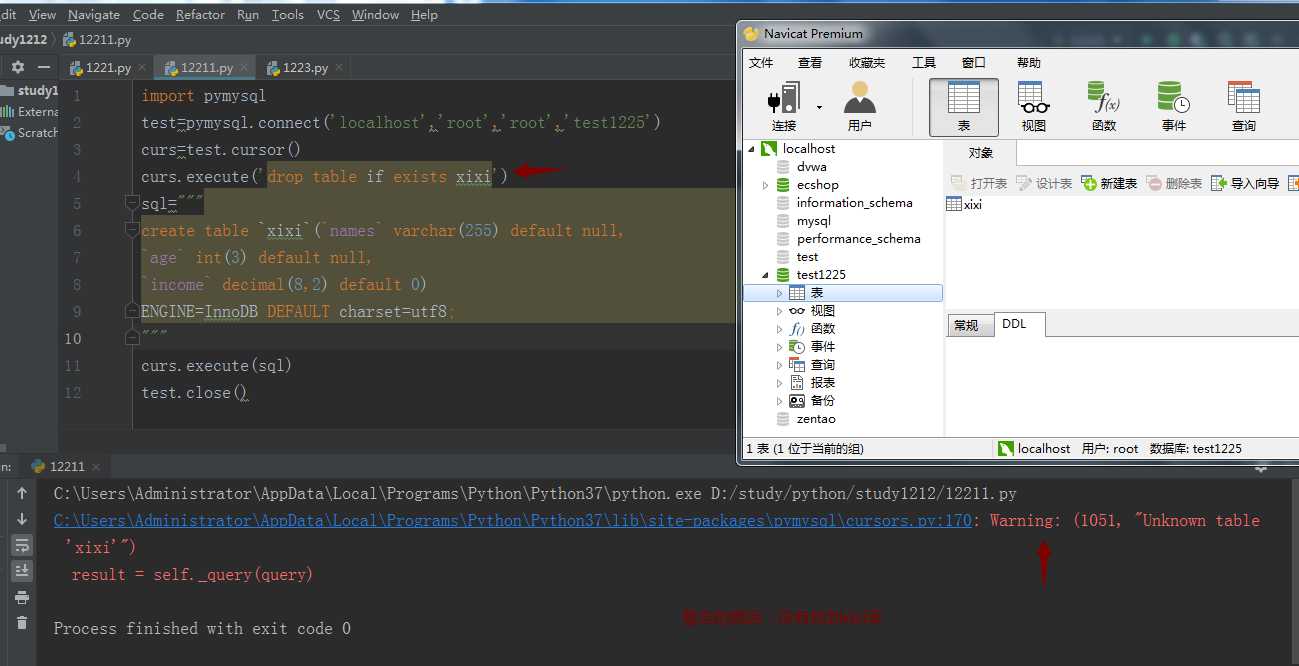Image resolution: width=1299 pixels, height=666 pixels.
Task: Open PyCharm Navigate menu
Action: (x=94, y=15)
